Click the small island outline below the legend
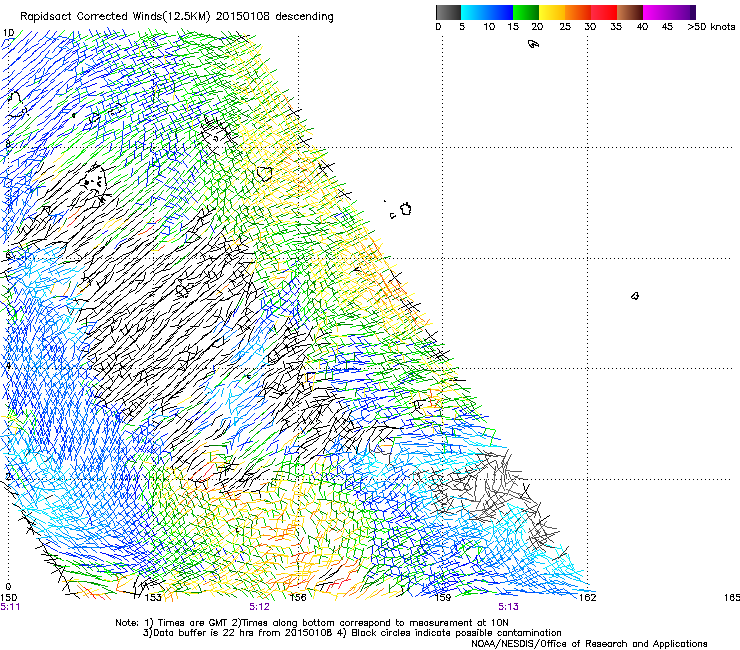 [x=533, y=44]
